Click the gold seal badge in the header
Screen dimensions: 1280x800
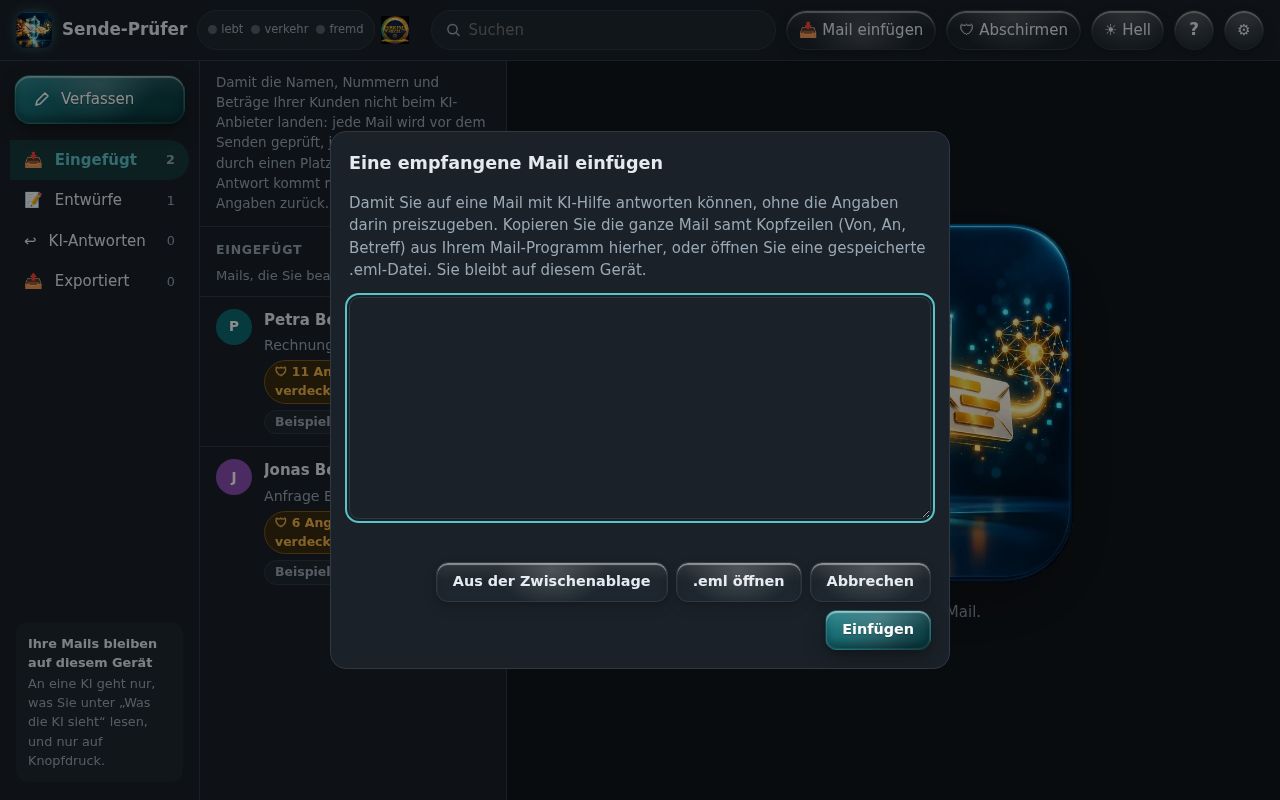[x=395, y=30]
